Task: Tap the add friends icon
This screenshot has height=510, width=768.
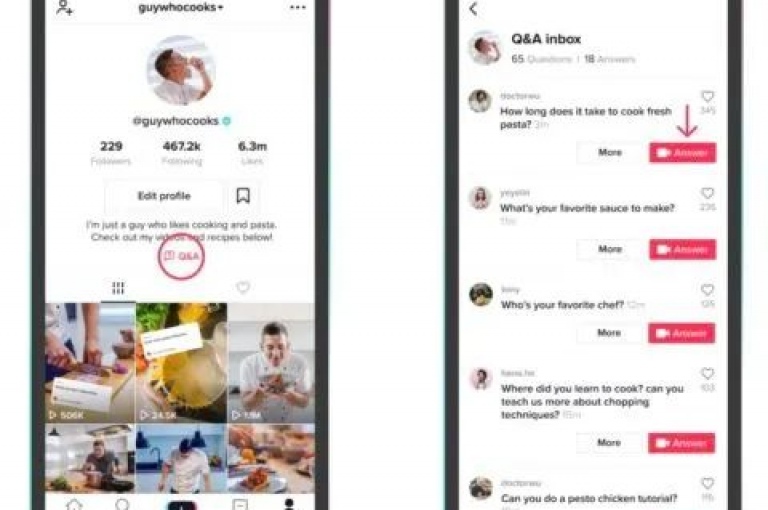Action: (x=64, y=7)
